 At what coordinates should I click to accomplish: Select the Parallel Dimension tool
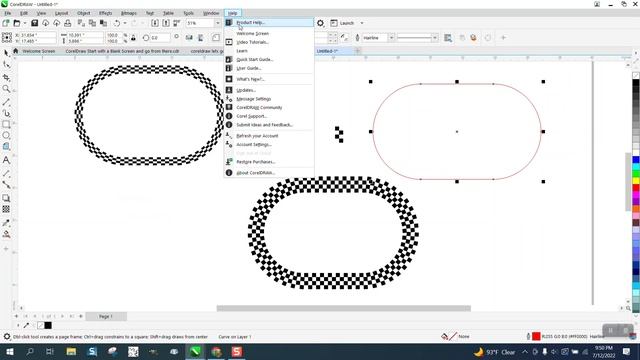[6, 174]
